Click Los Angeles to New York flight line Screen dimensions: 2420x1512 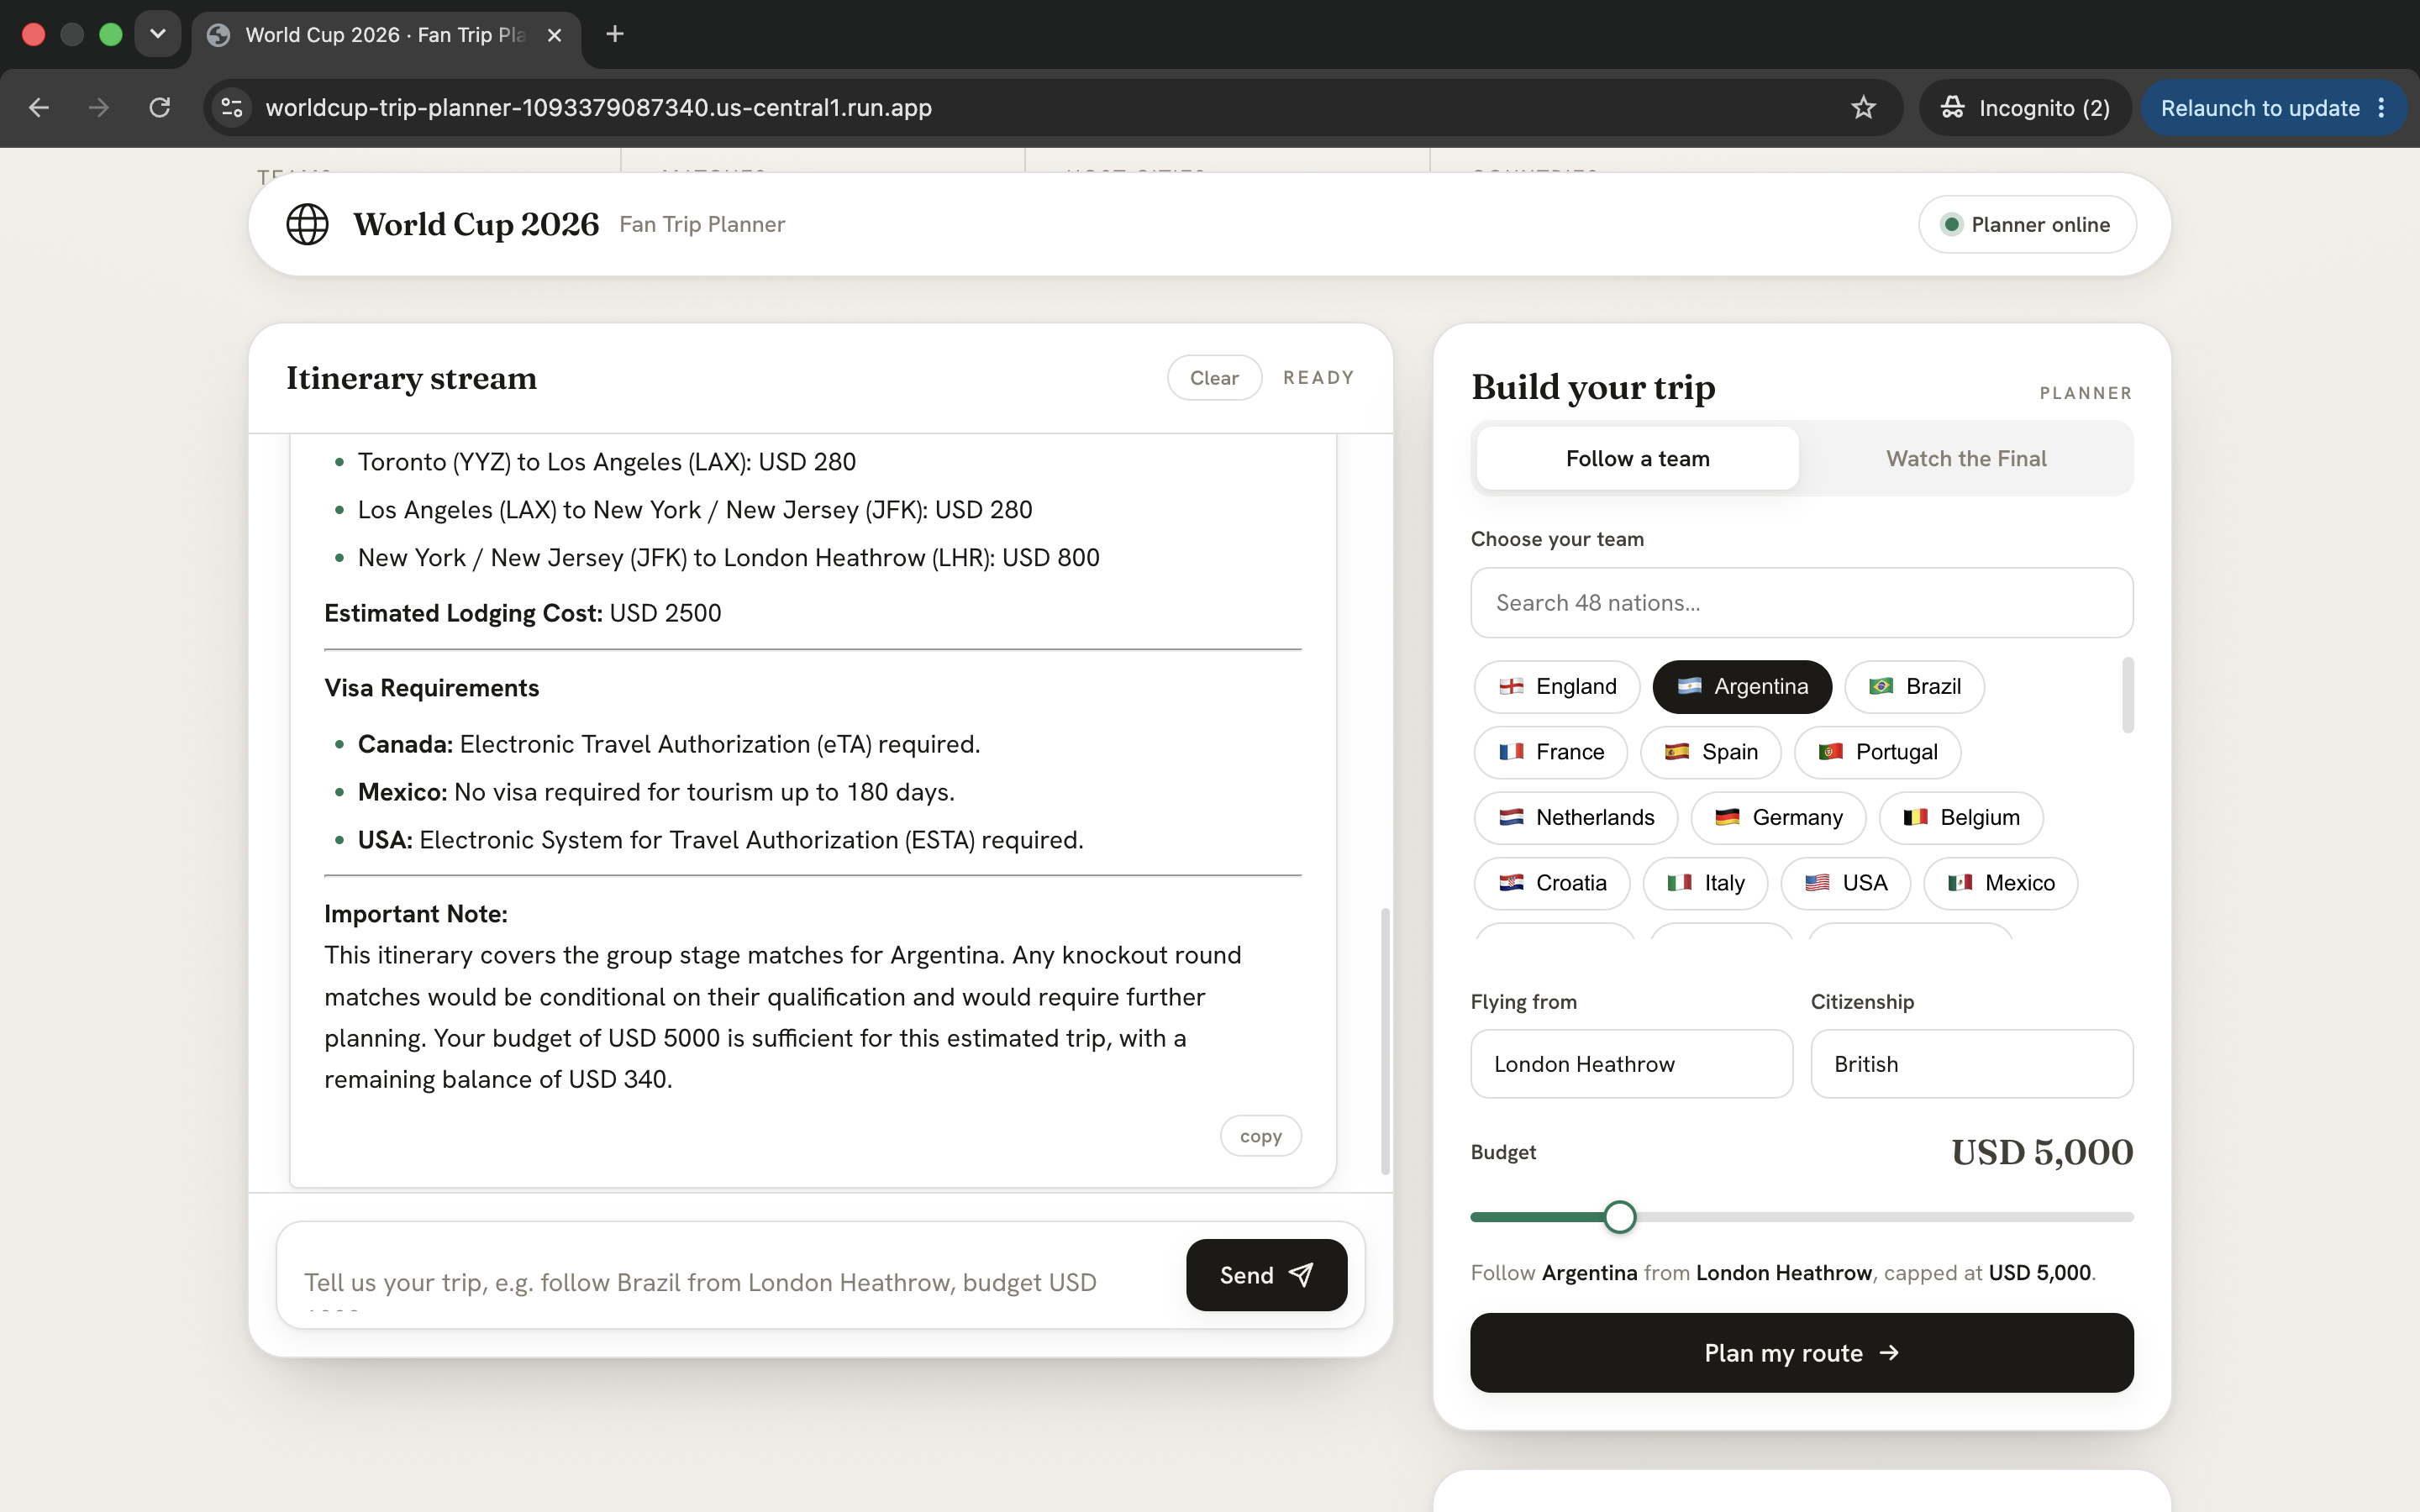point(694,510)
